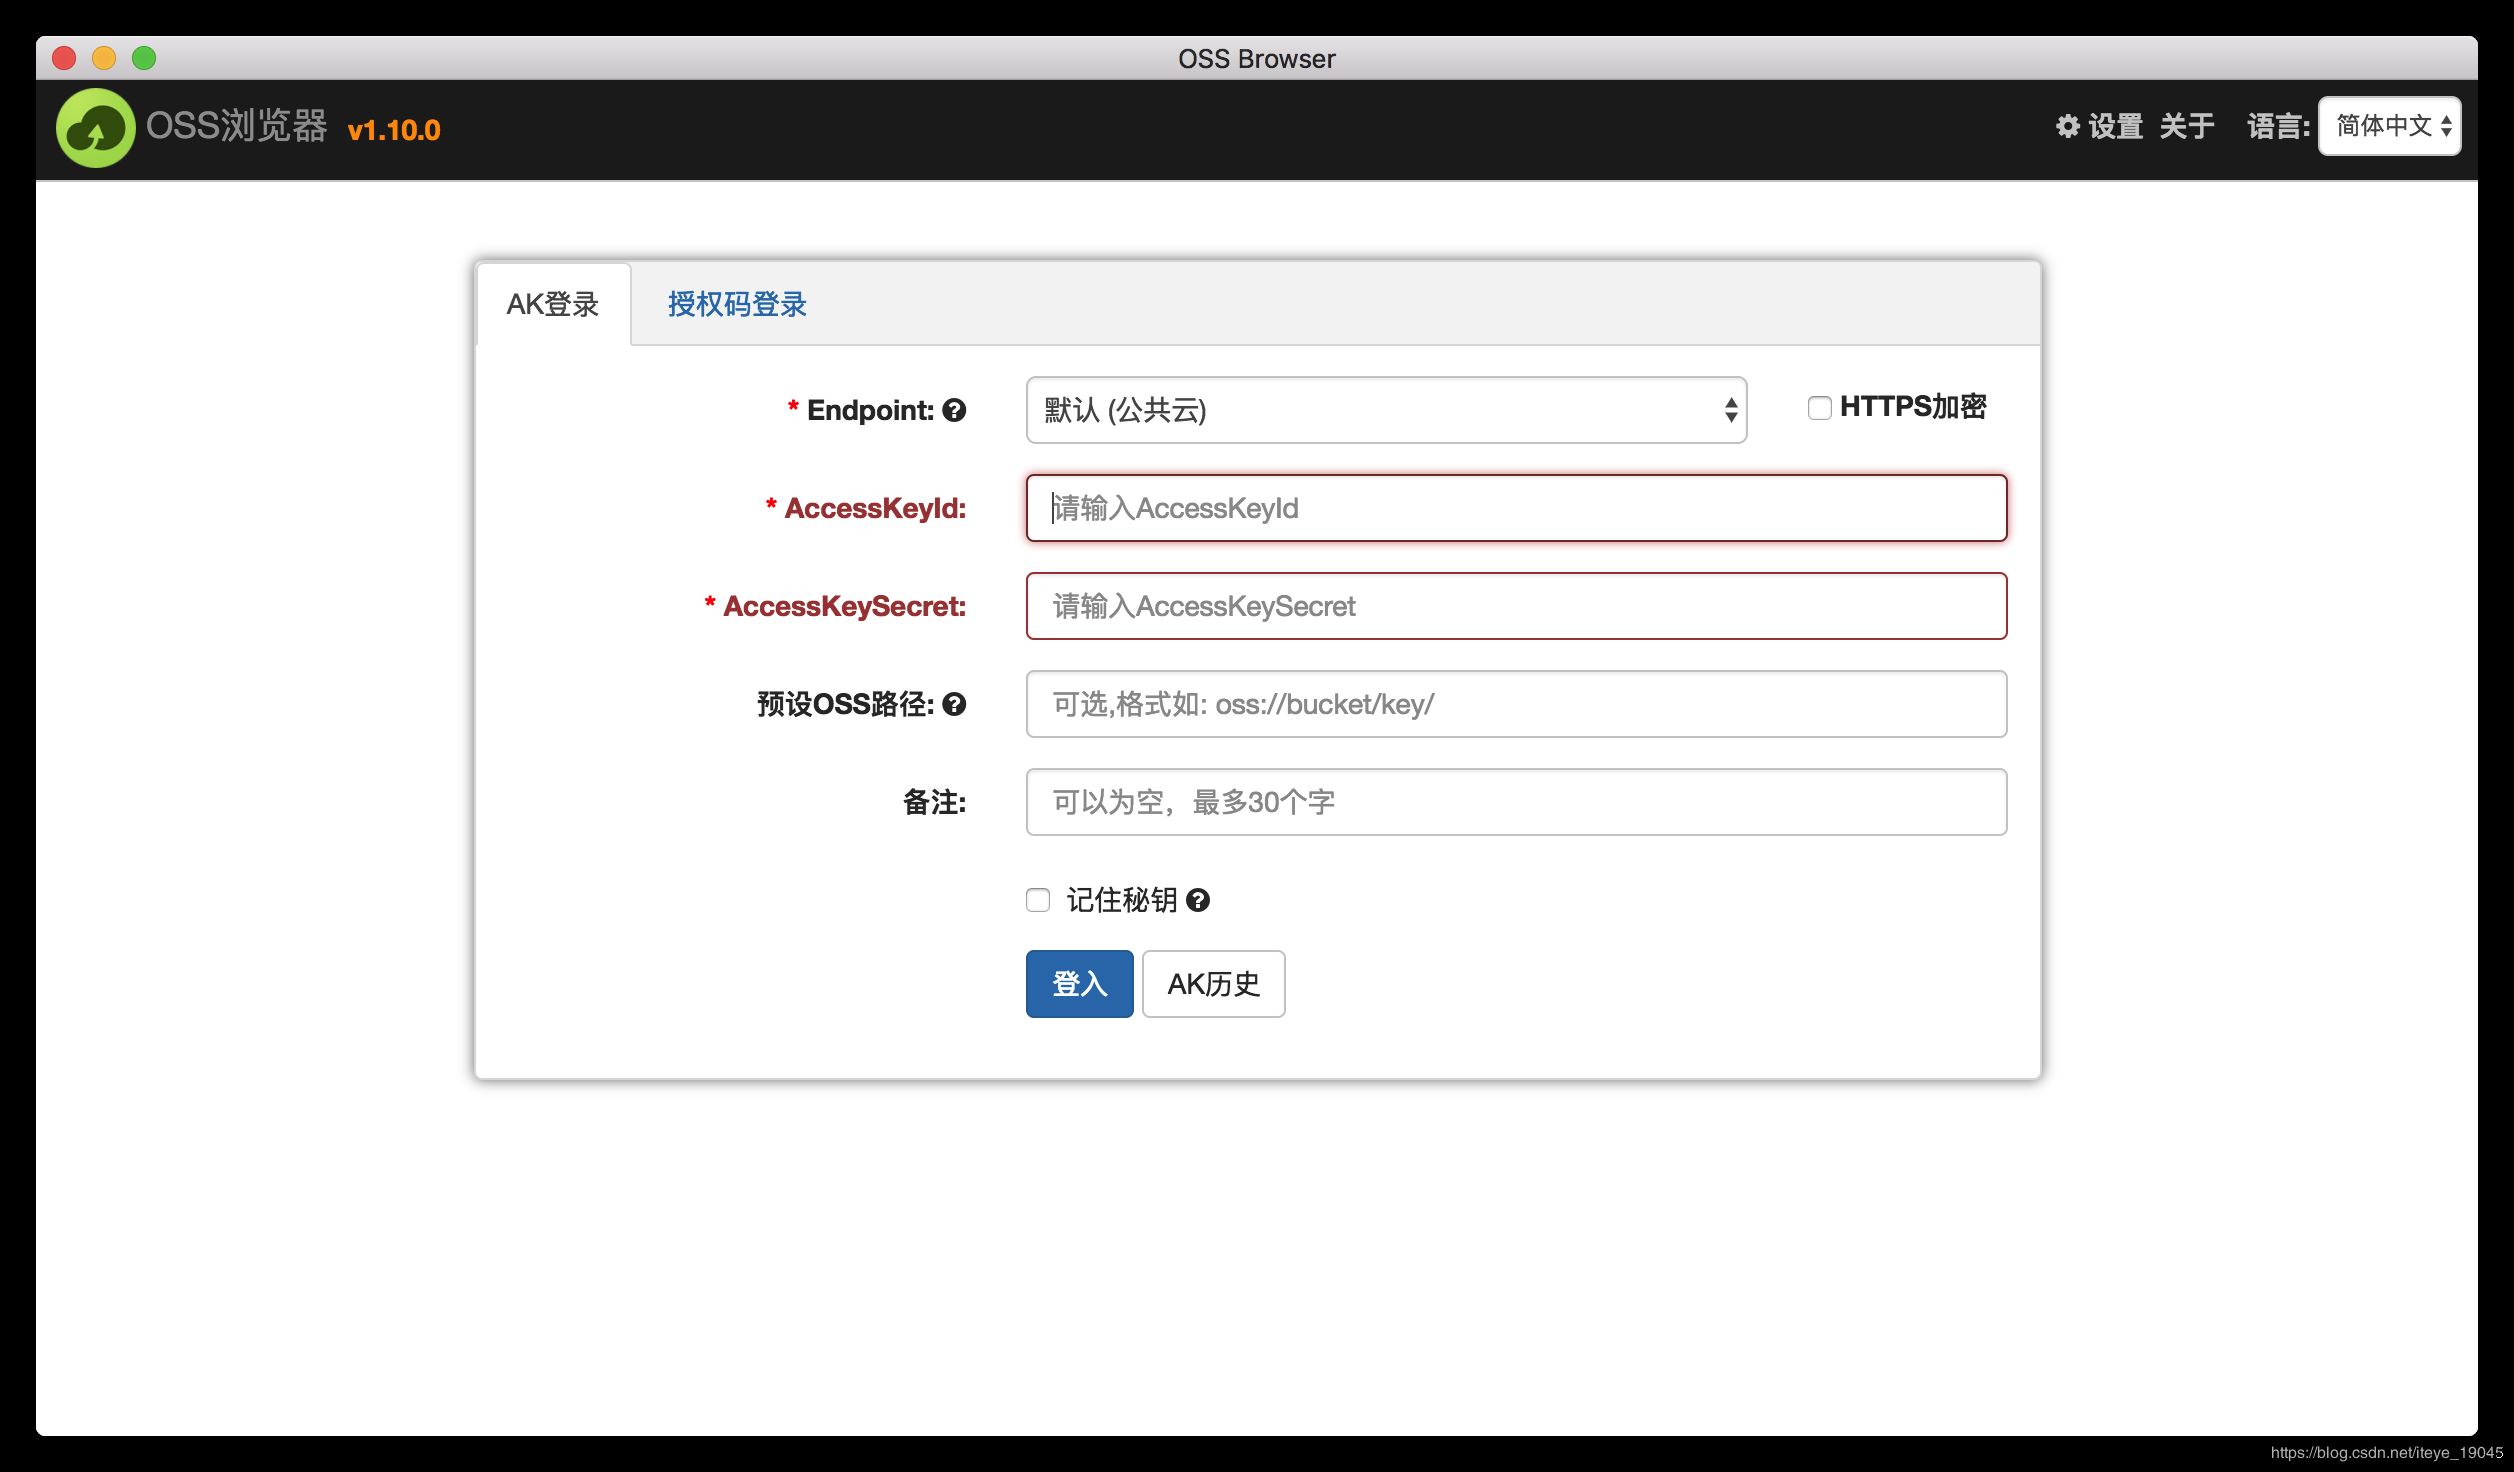Viewport: 2514px width, 1472px height.
Task: Expand the Endpoint dropdown menu
Action: point(1384,408)
